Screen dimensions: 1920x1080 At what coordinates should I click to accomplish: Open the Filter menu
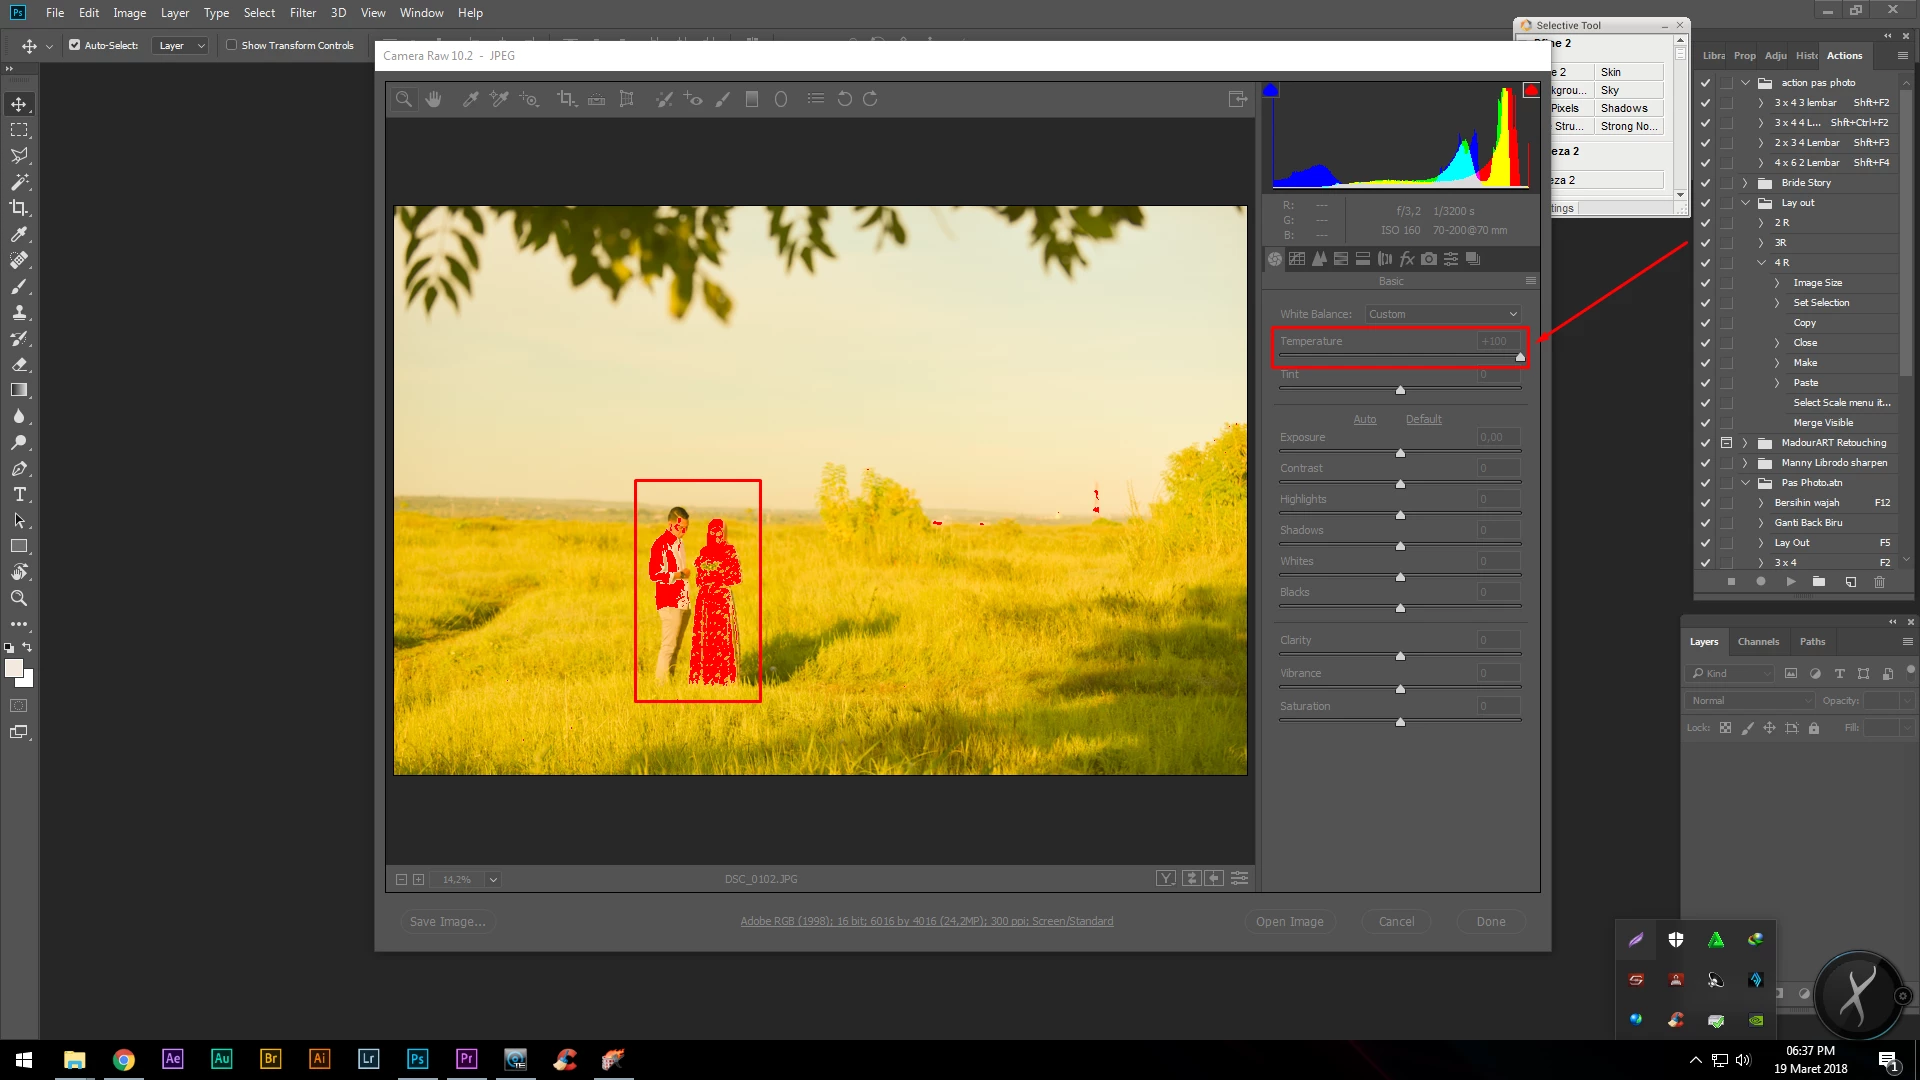[x=302, y=13]
